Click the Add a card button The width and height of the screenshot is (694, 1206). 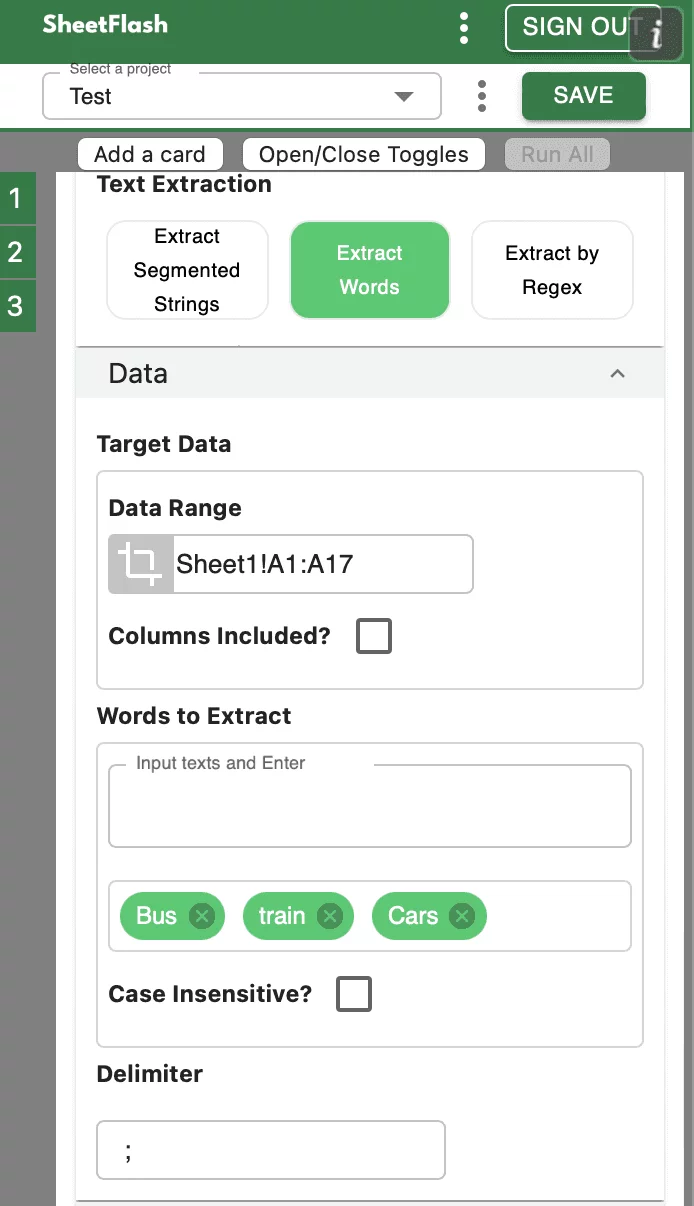click(x=150, y=154)
